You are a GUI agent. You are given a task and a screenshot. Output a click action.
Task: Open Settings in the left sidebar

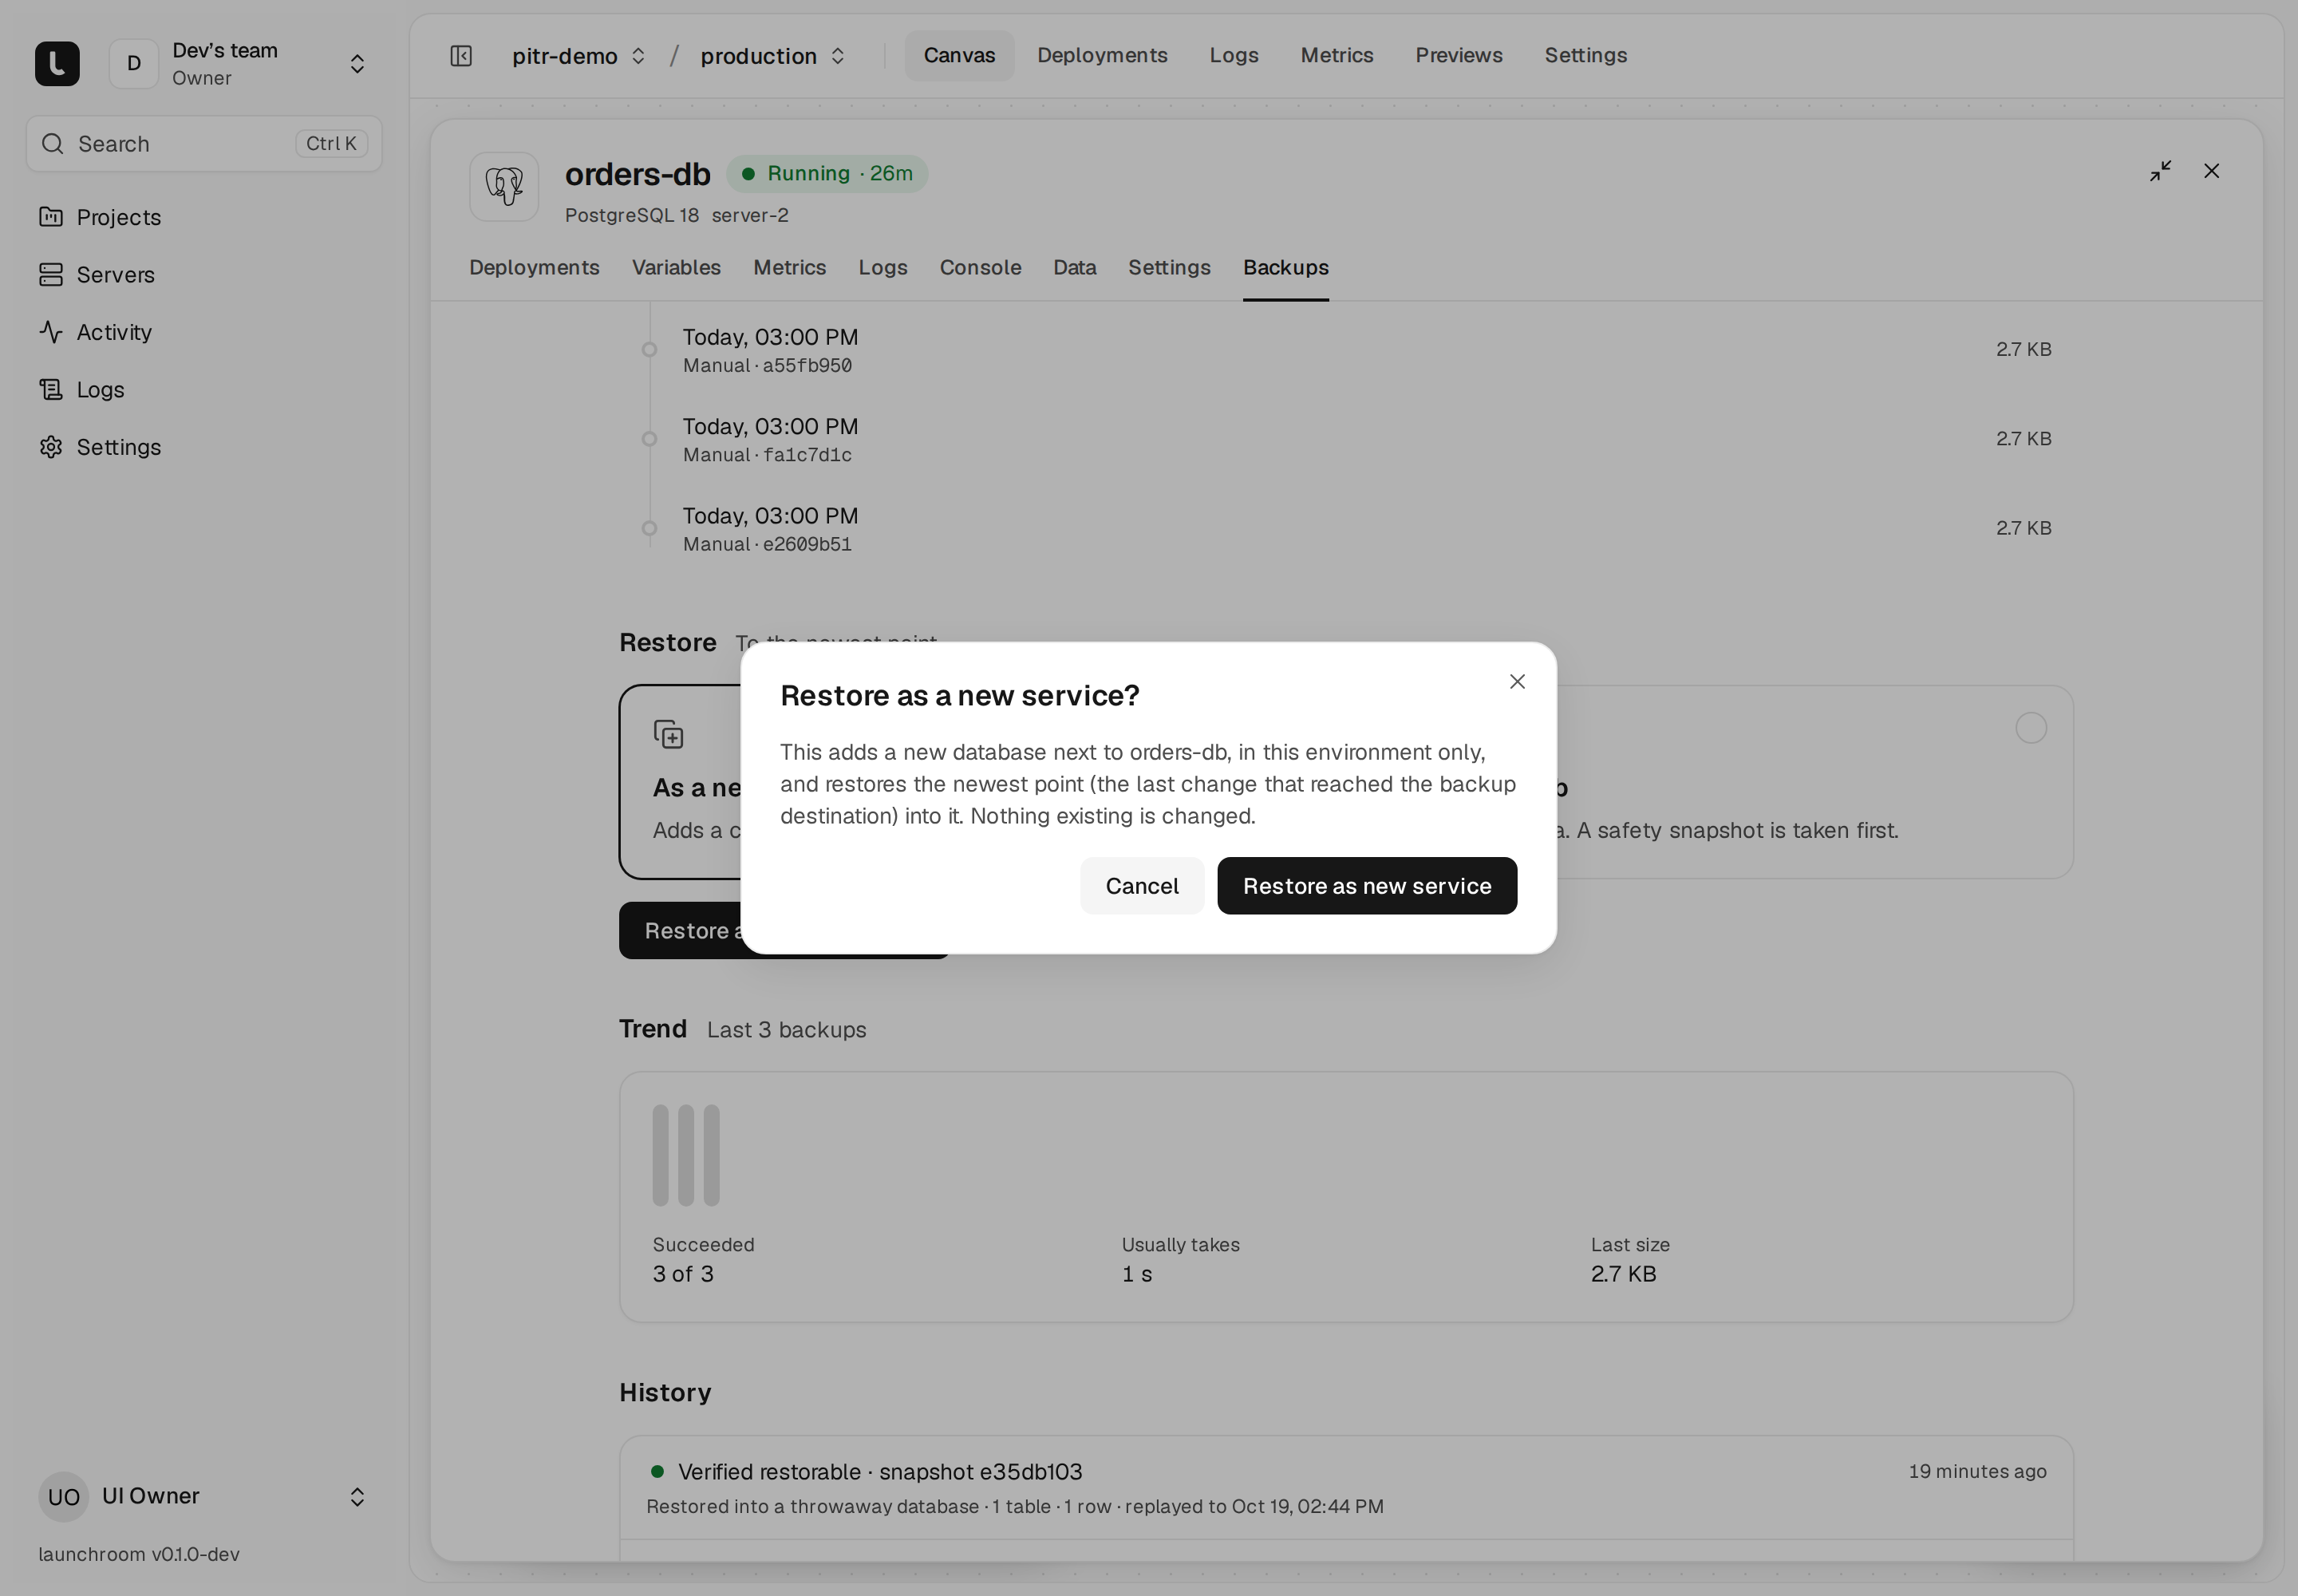100,447
